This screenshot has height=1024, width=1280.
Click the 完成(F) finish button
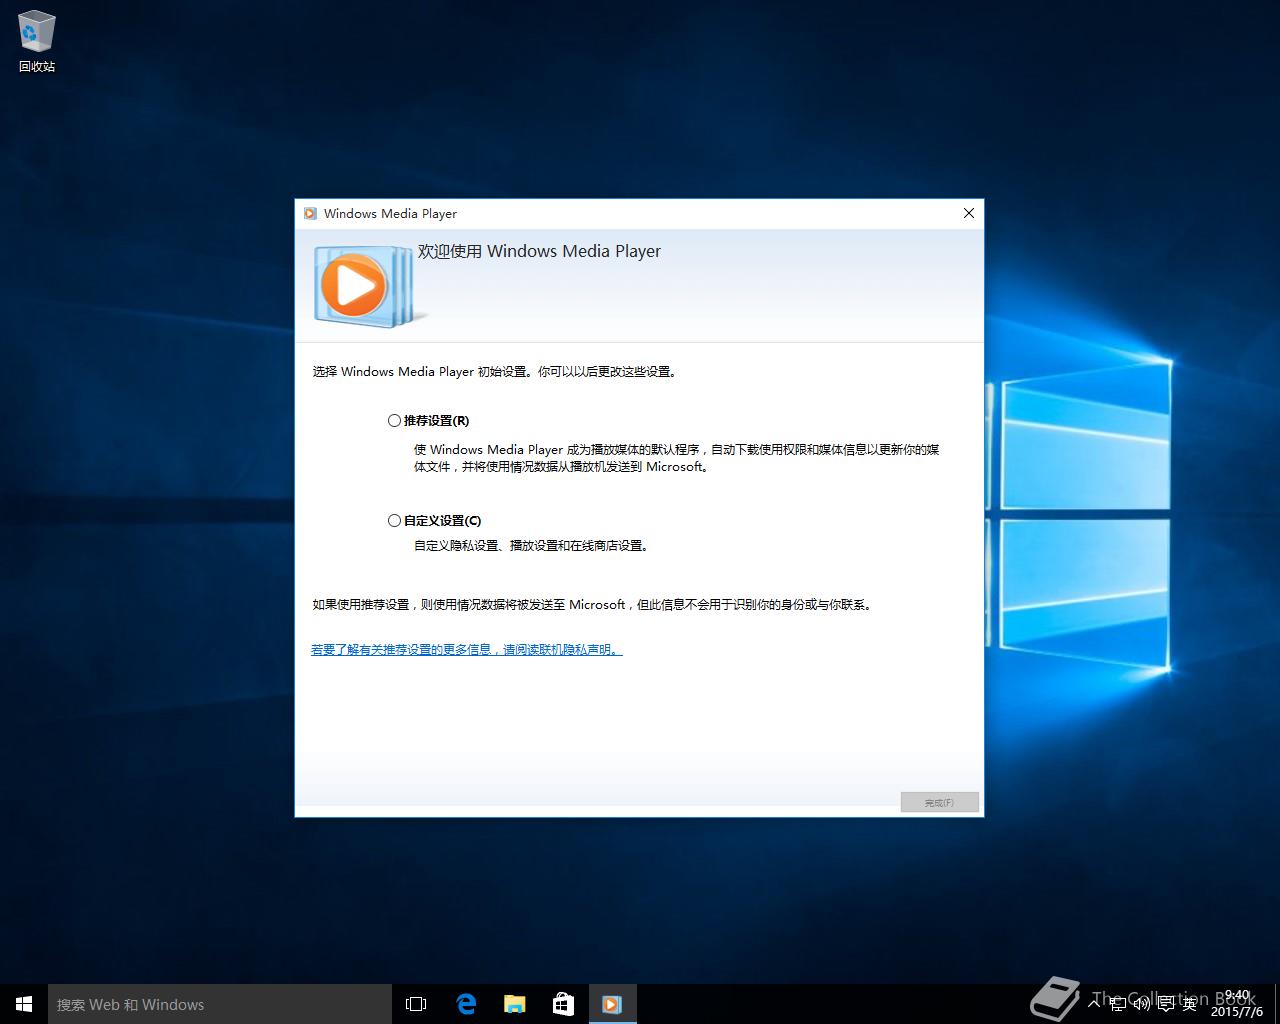[x=939, y=802]
